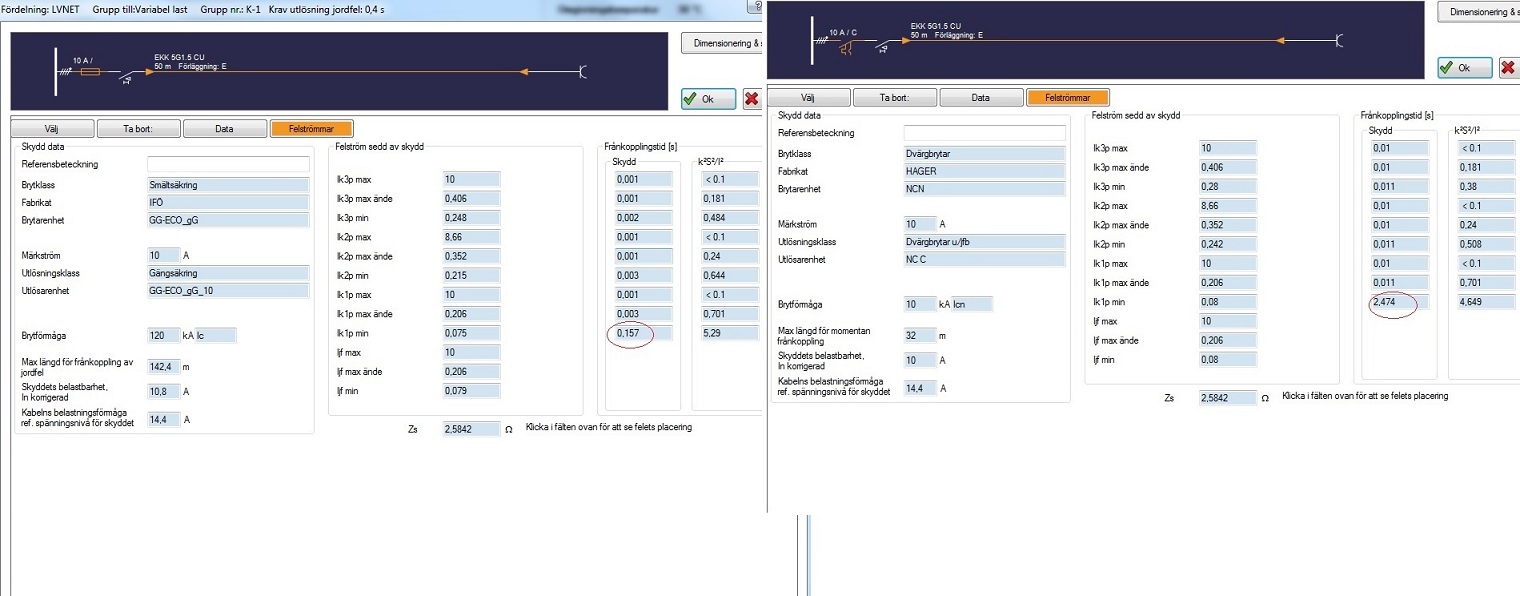Click Fabrikat field showing HAGER
1520x596 pixels.
coord(985,171)
